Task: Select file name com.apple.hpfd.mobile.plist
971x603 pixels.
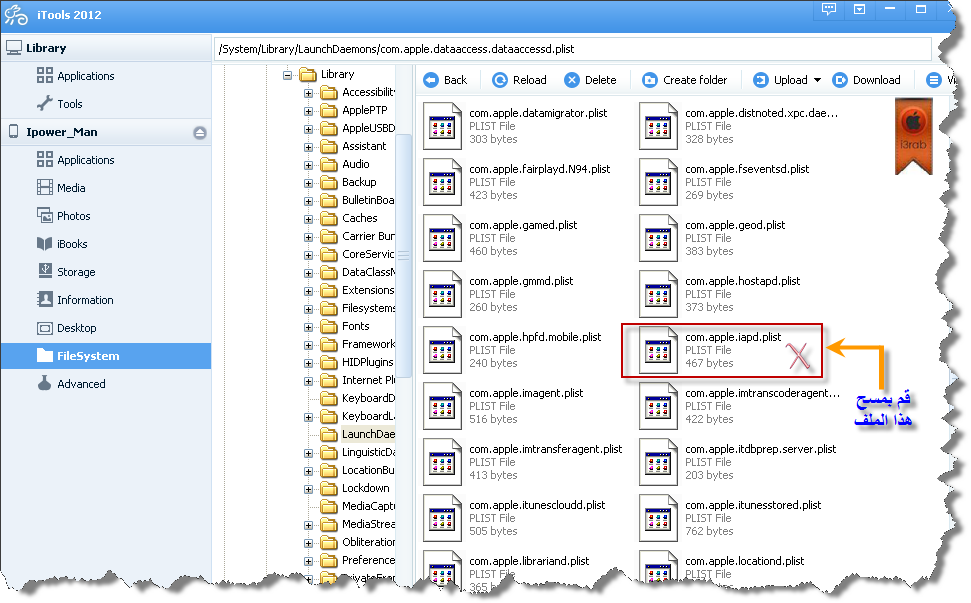Action: 535,337
